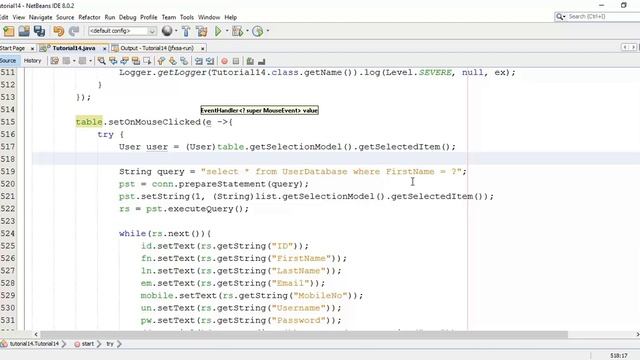640x360 pixels.
Task: Click the browser globe icon
Action: pyautogui.click(x=167, y=31)
